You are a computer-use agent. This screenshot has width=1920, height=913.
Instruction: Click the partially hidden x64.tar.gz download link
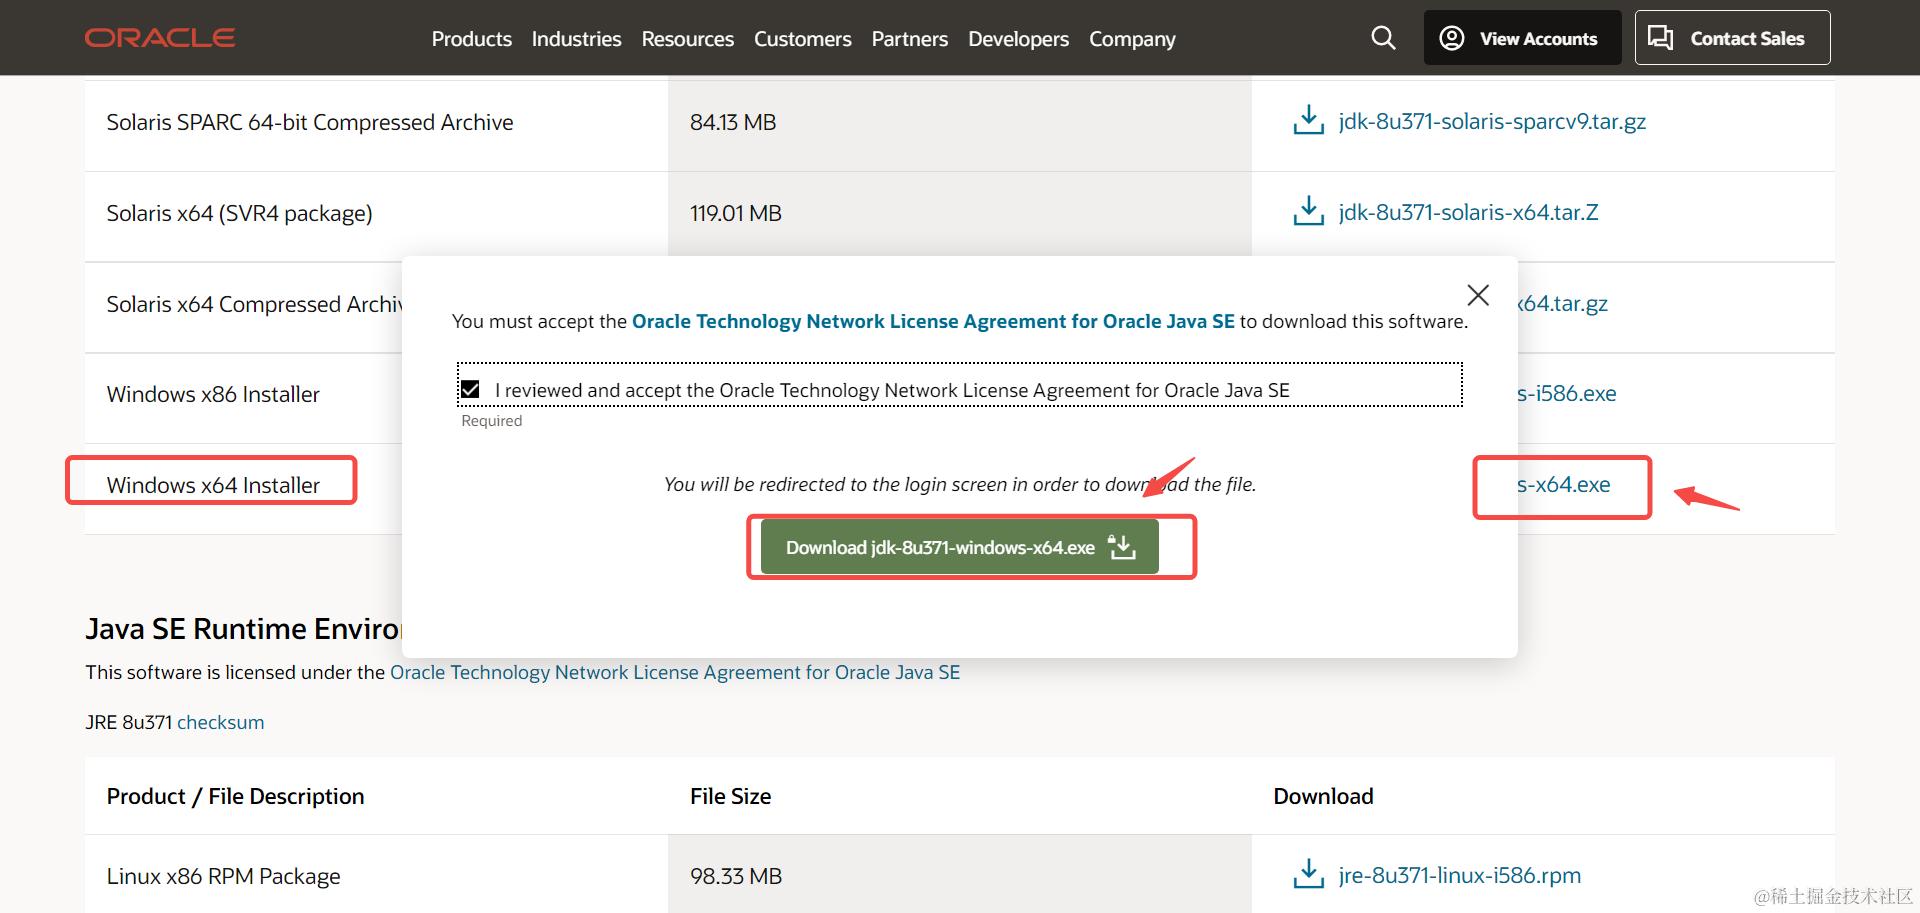coord(1563,303)
